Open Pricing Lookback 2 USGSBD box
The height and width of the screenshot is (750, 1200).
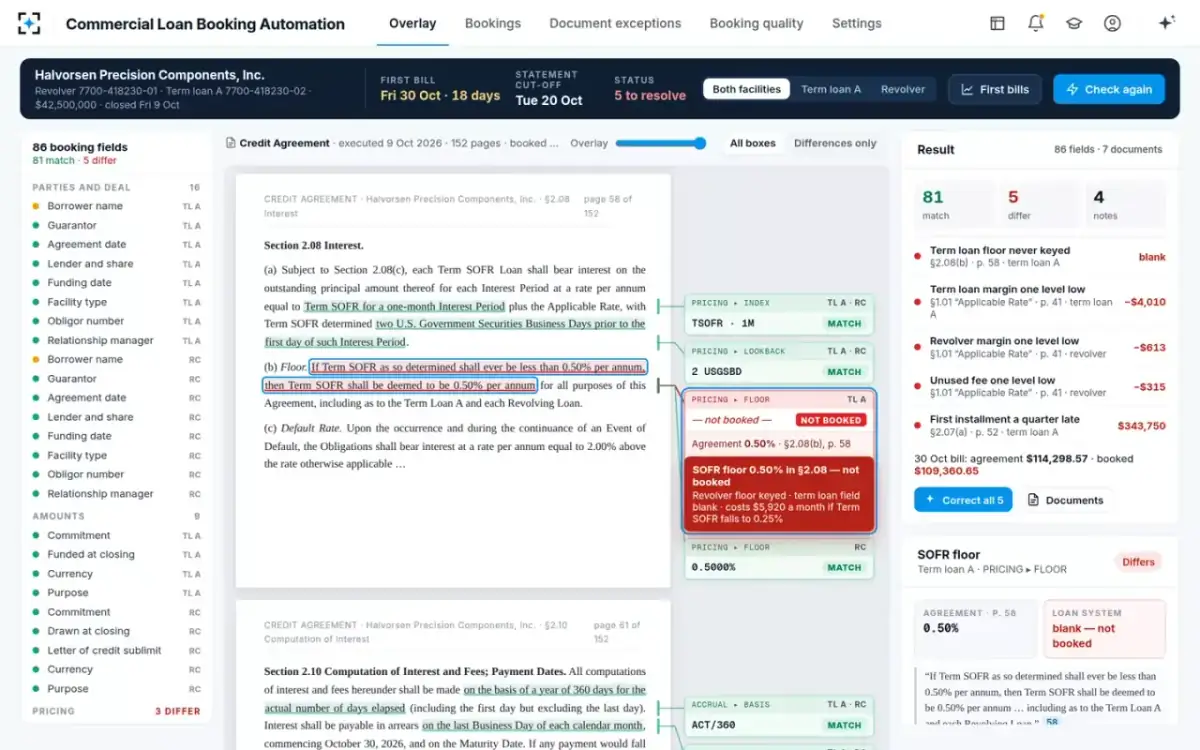pos(779,362)
